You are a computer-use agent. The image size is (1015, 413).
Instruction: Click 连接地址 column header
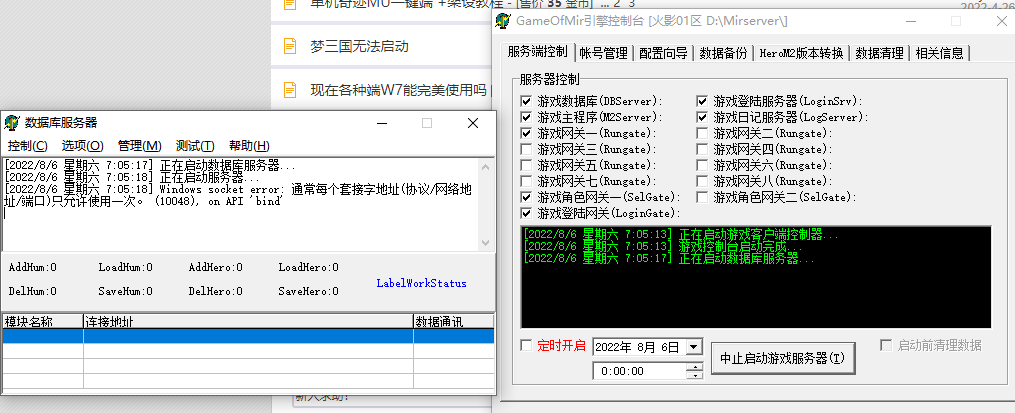pos(248,321)
